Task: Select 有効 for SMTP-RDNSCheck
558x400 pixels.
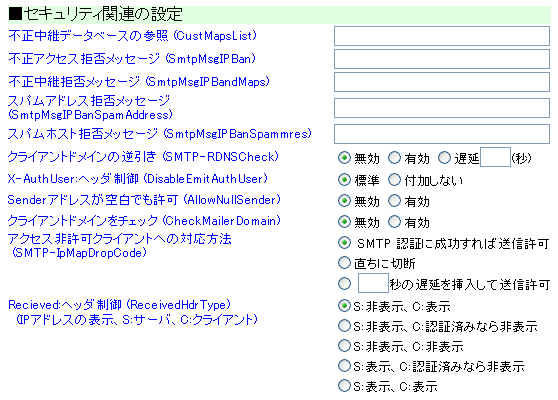Action: coord(394,158)
